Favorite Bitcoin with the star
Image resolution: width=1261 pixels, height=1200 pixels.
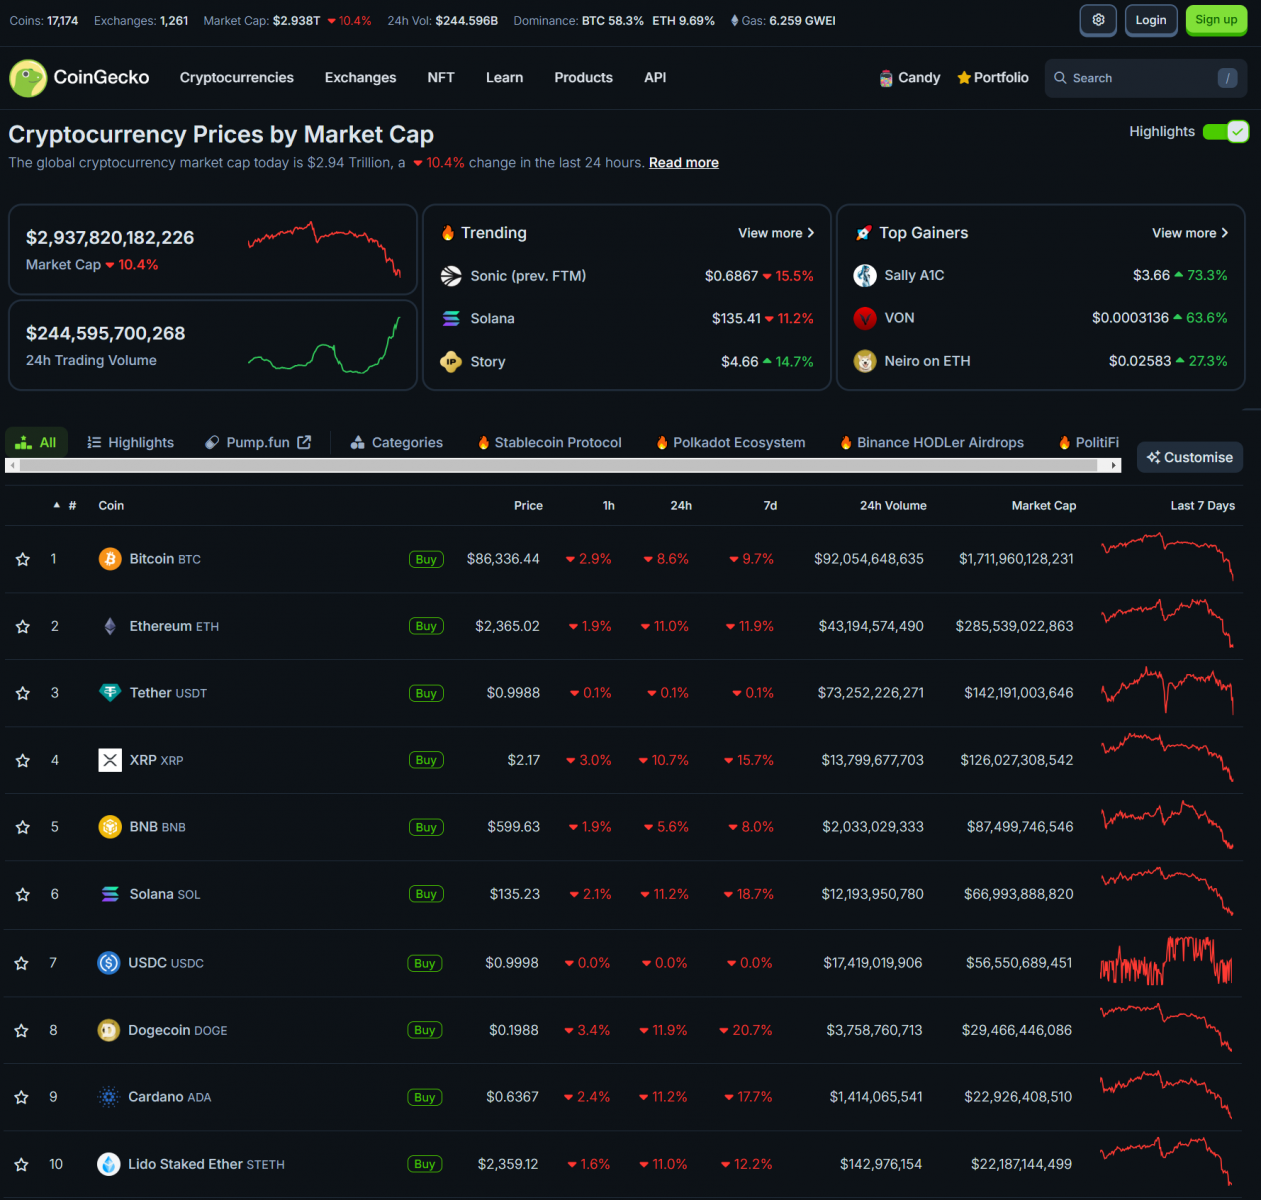coord(23,559)
